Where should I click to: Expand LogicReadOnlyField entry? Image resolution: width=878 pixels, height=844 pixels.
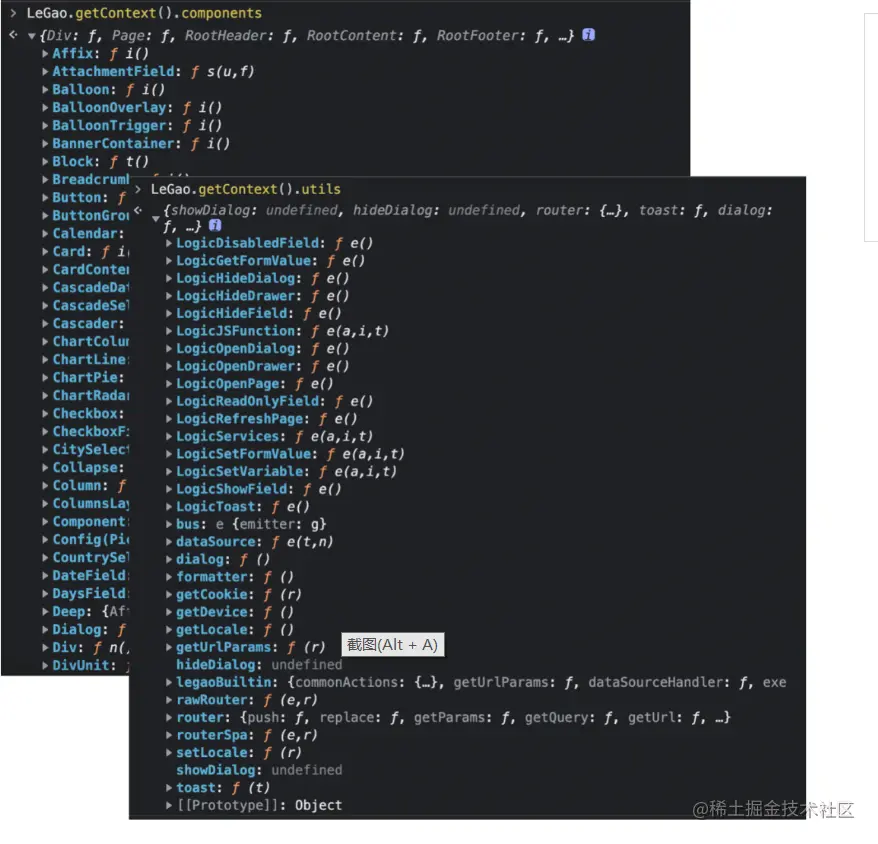(169, 401)
